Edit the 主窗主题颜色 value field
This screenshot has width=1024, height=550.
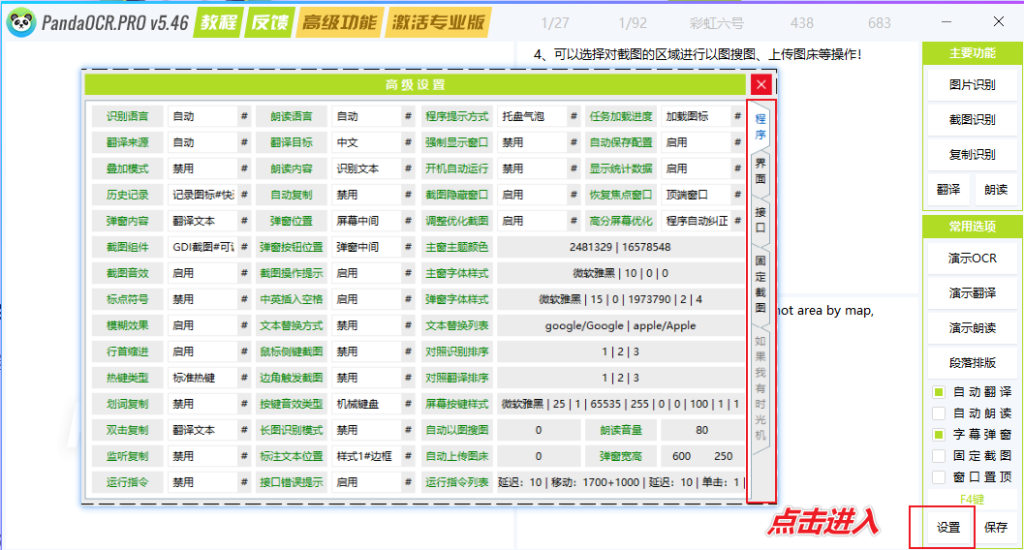(x=620, y=247)
